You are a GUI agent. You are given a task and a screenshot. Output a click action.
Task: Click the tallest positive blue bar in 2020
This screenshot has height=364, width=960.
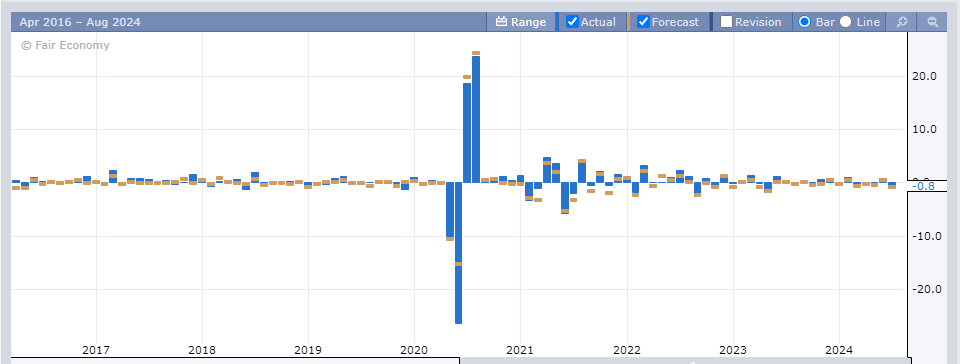point(476,119)
